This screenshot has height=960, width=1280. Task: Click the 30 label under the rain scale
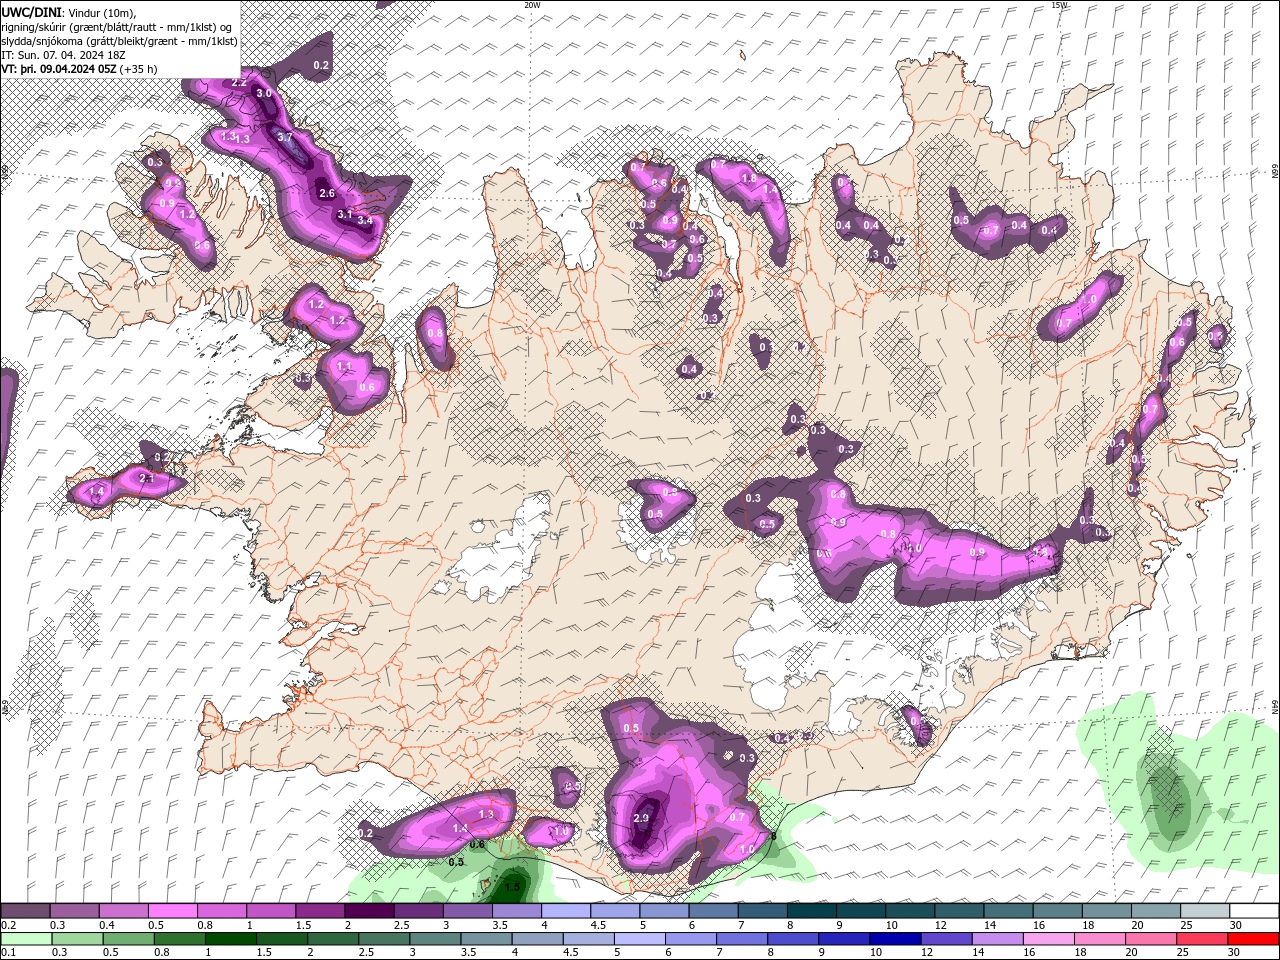click(1234, 952)
